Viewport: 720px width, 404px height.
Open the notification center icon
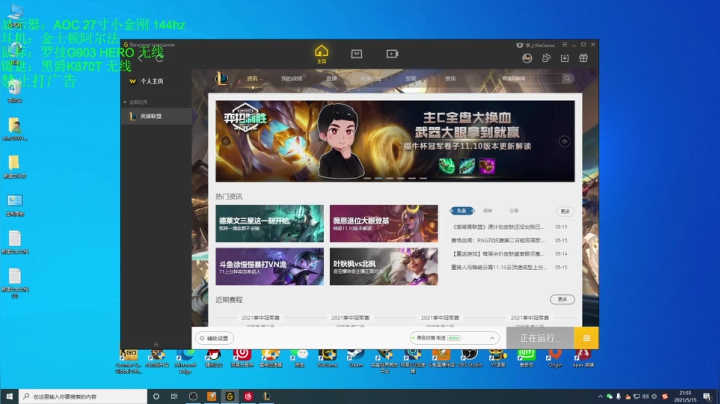click(x=707, y=396)
